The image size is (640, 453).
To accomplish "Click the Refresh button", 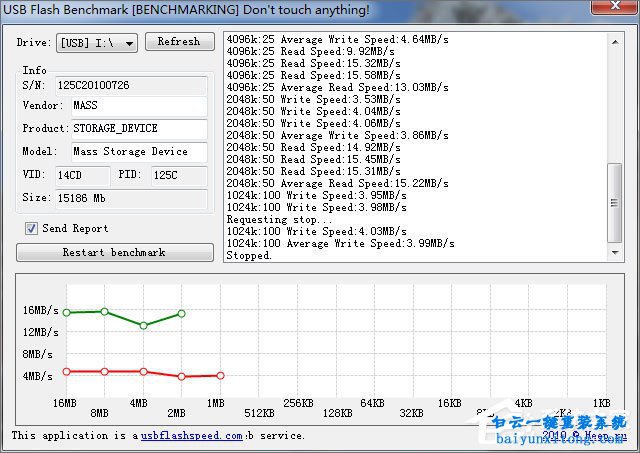I will (x=179, y=42).
